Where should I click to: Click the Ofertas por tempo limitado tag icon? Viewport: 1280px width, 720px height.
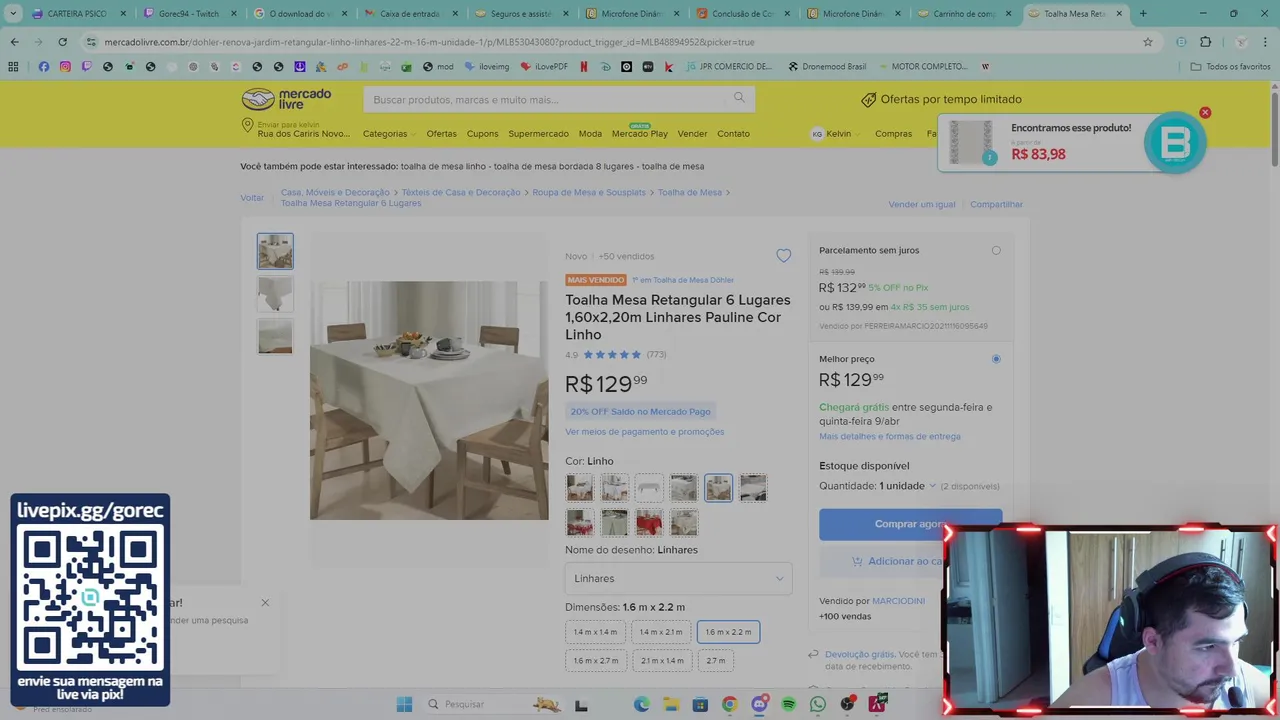click(x=868, y=99)
